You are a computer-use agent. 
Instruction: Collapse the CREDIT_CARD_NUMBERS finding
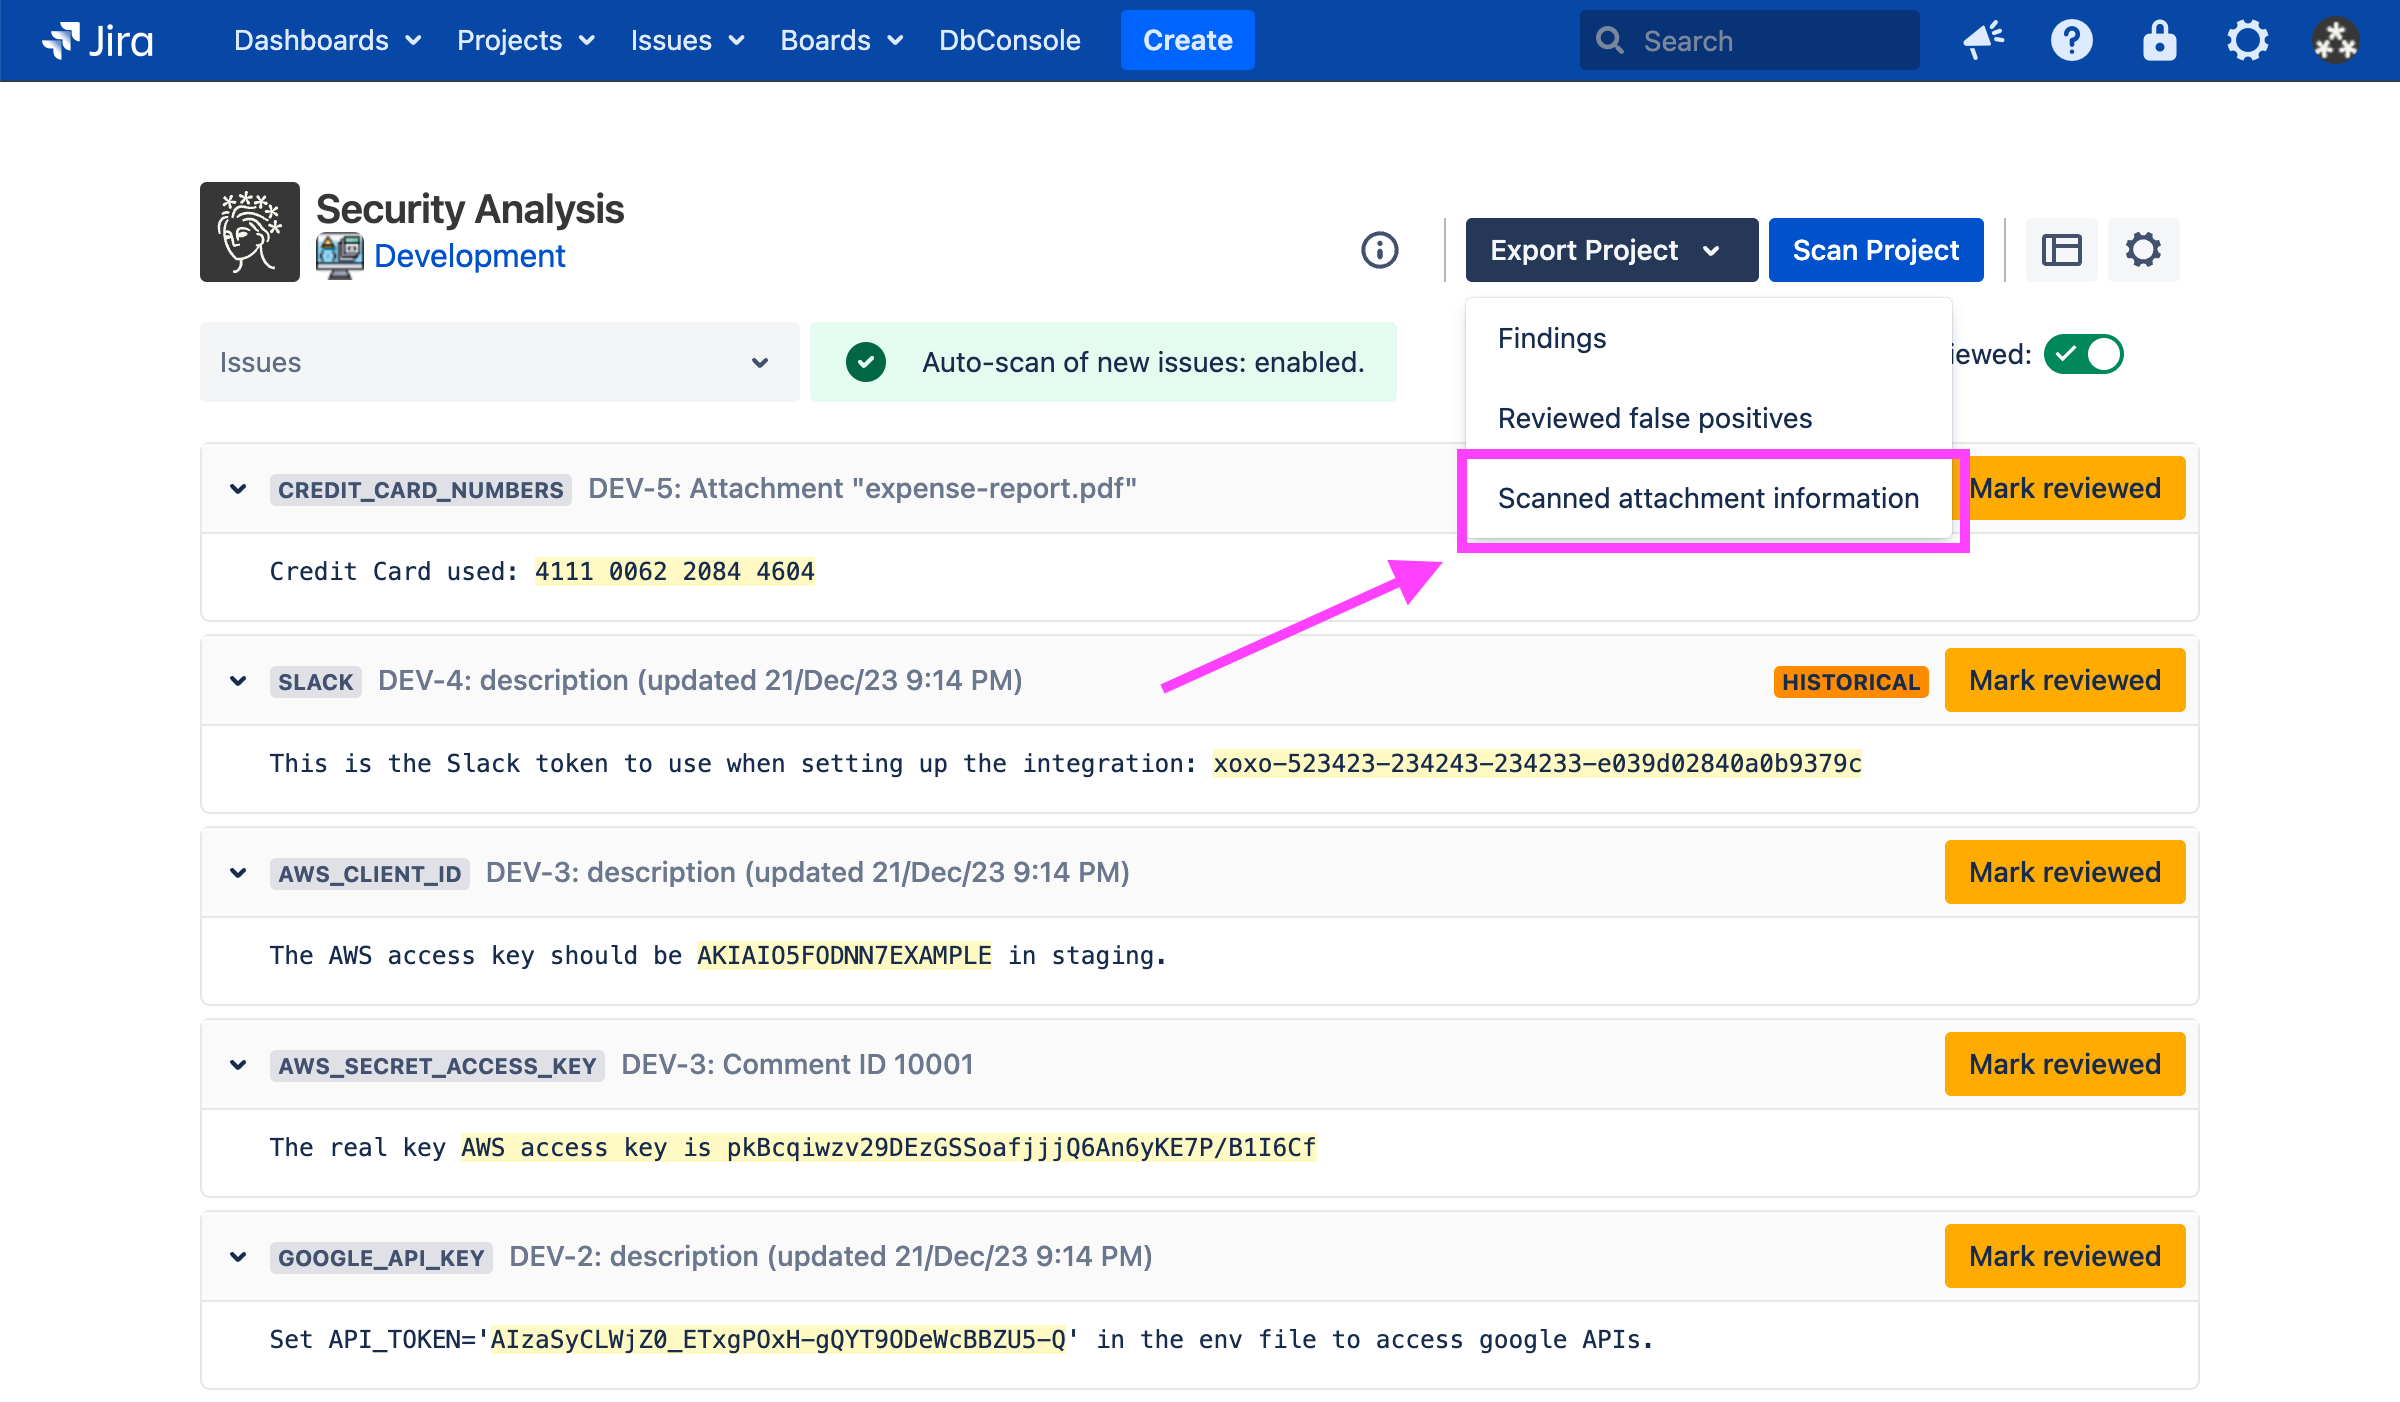point(238,489)
